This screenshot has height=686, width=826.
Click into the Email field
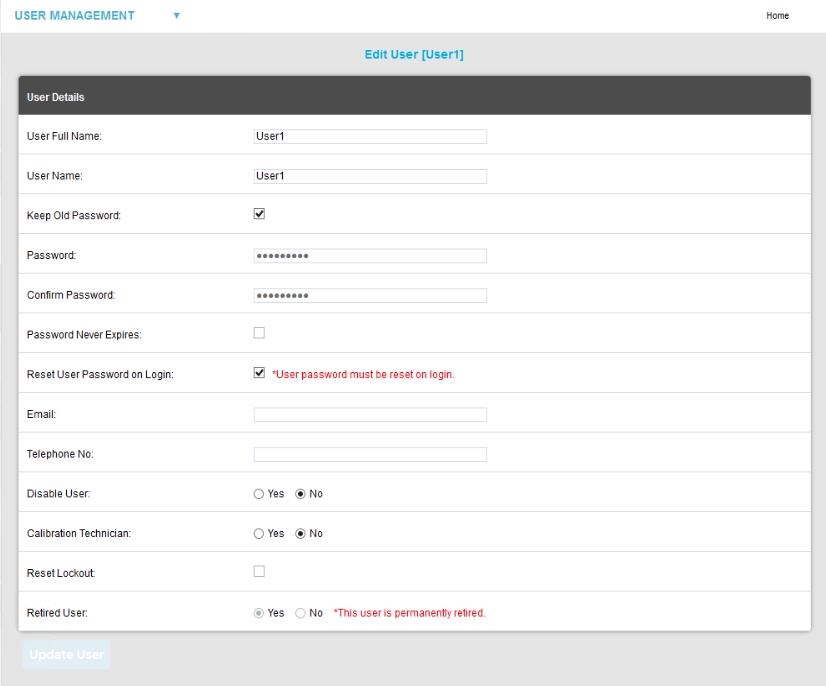pos(370,415)
